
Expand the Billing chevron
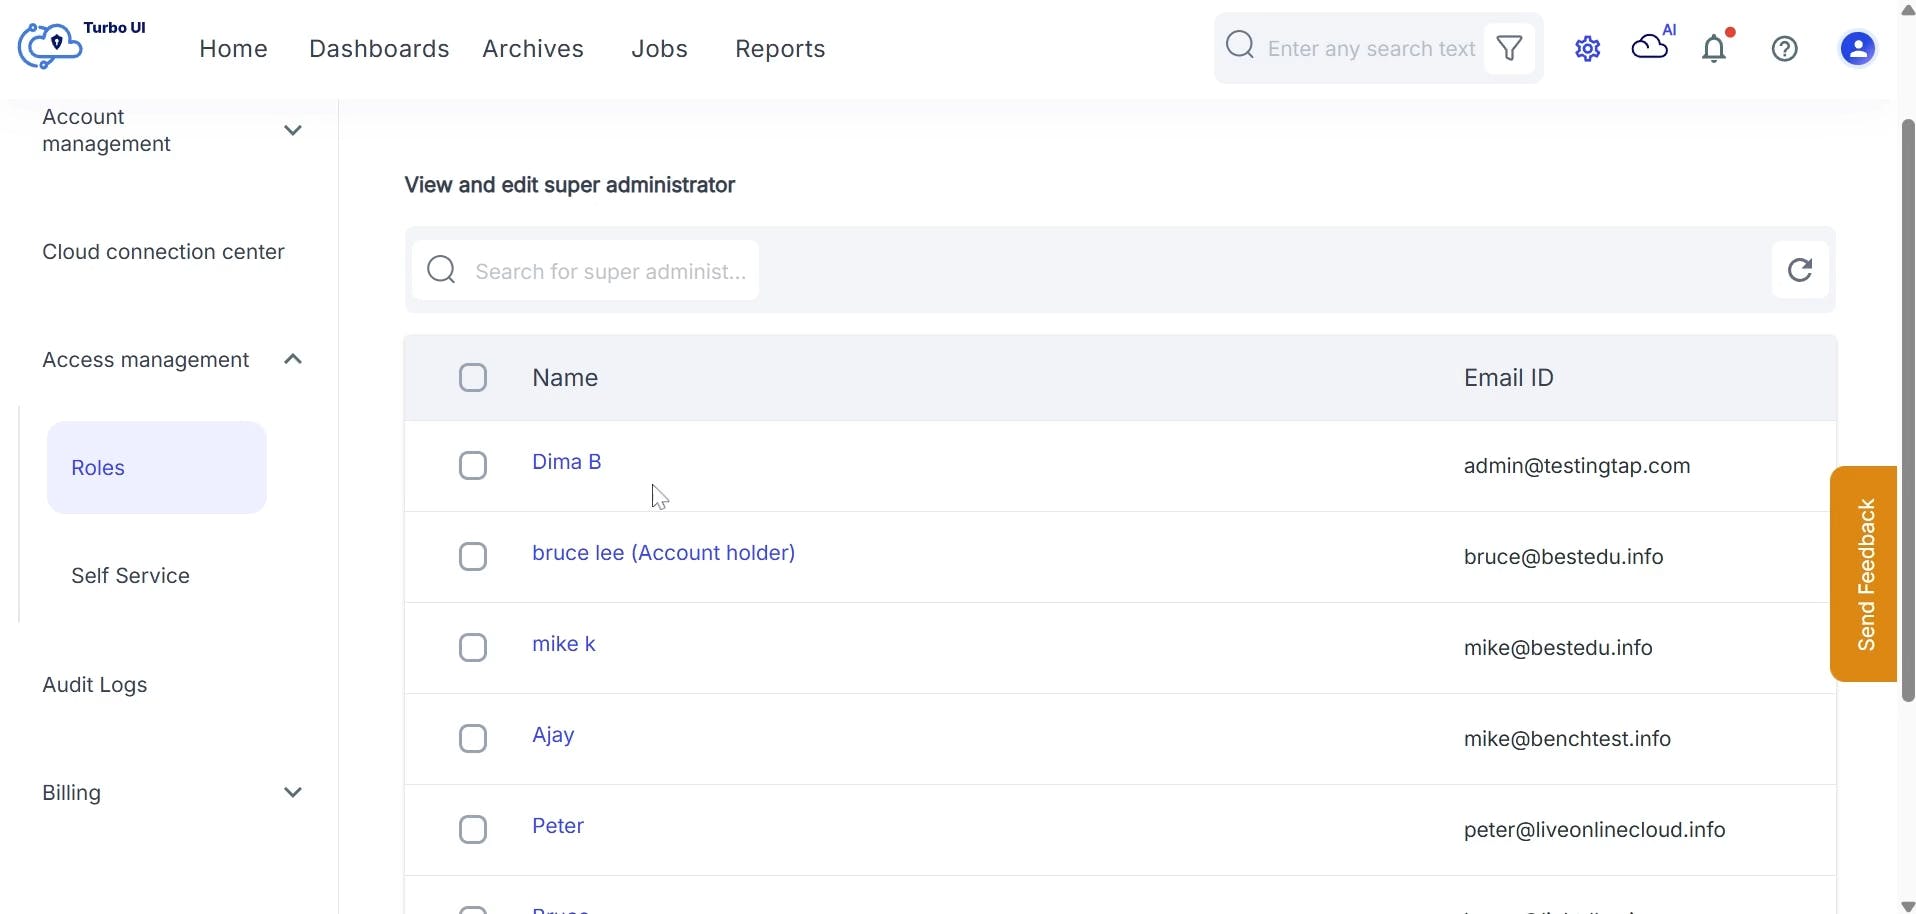(293, 792)
